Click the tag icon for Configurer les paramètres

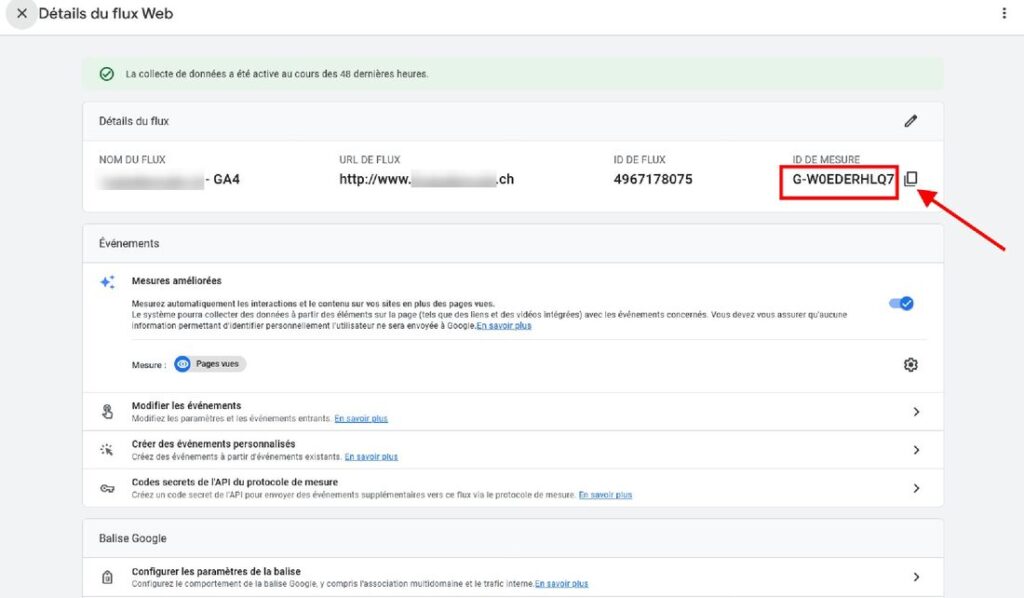[x=107, y=577]
